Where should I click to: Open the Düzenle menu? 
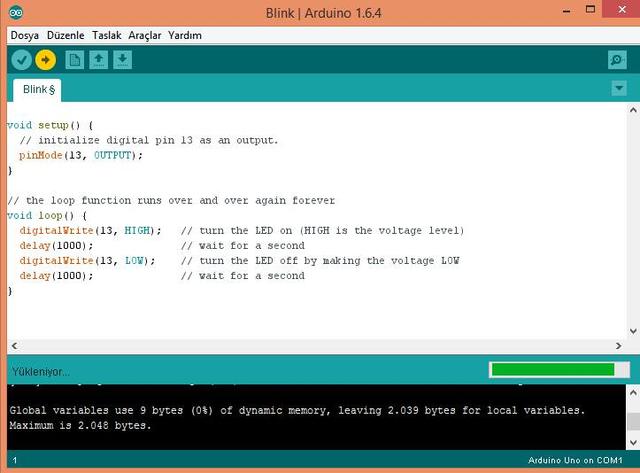66,36
